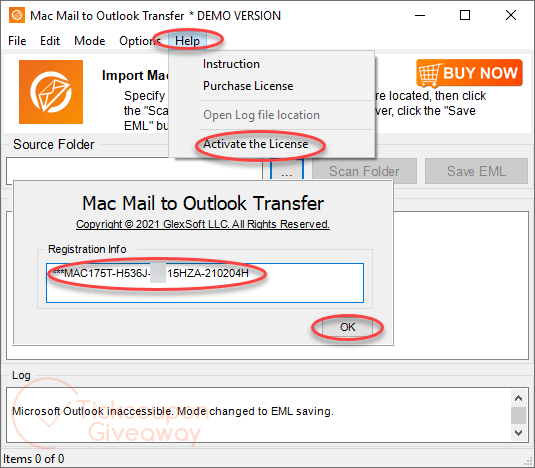Click the "Mac Mail to Outlook Transfer" dialog heading
The image size is (535, 468).
coord(203,203)
